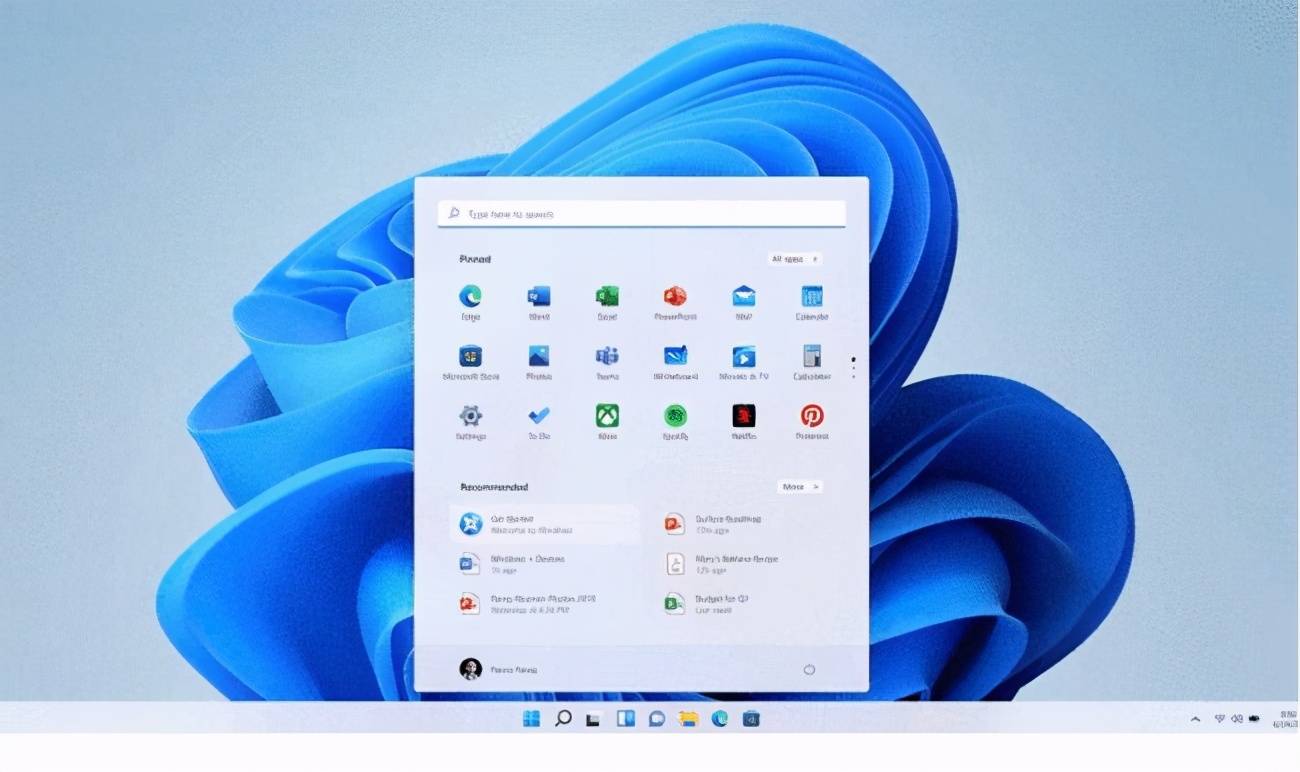Click the Start menu search box
The image size is (1300, 772).
click(641, 213)
